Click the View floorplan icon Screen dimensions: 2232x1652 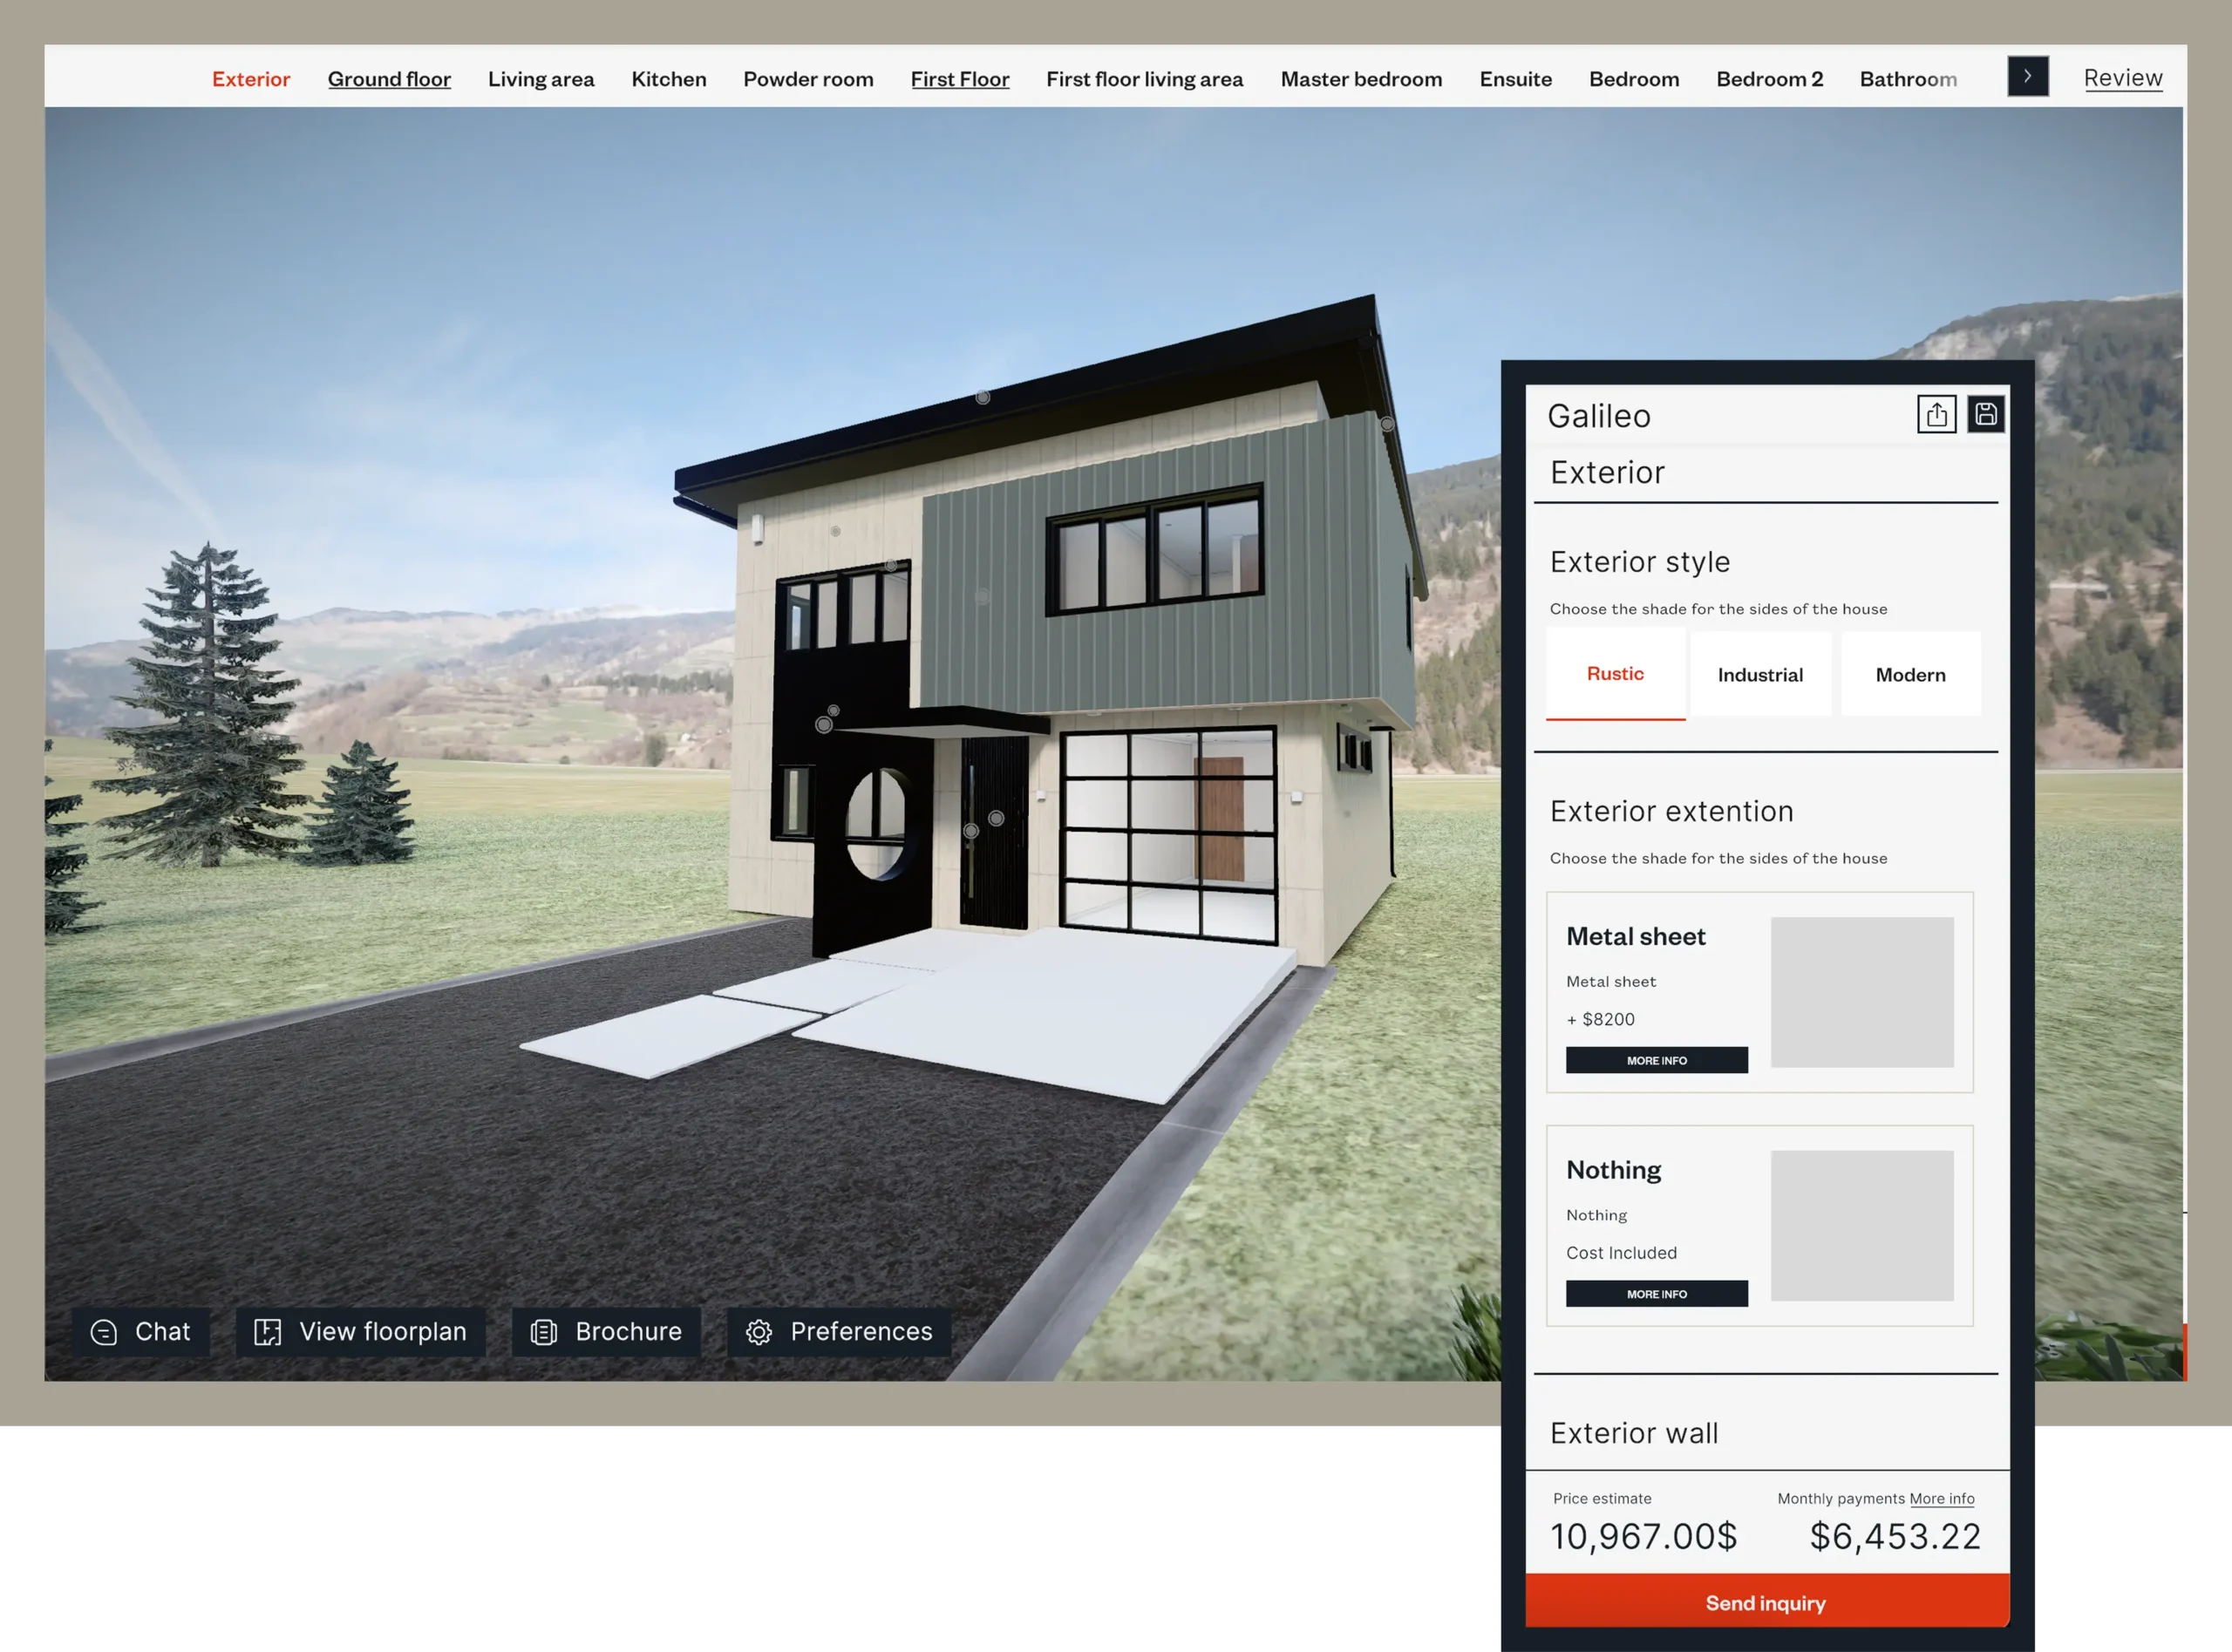pos(267,1332)
